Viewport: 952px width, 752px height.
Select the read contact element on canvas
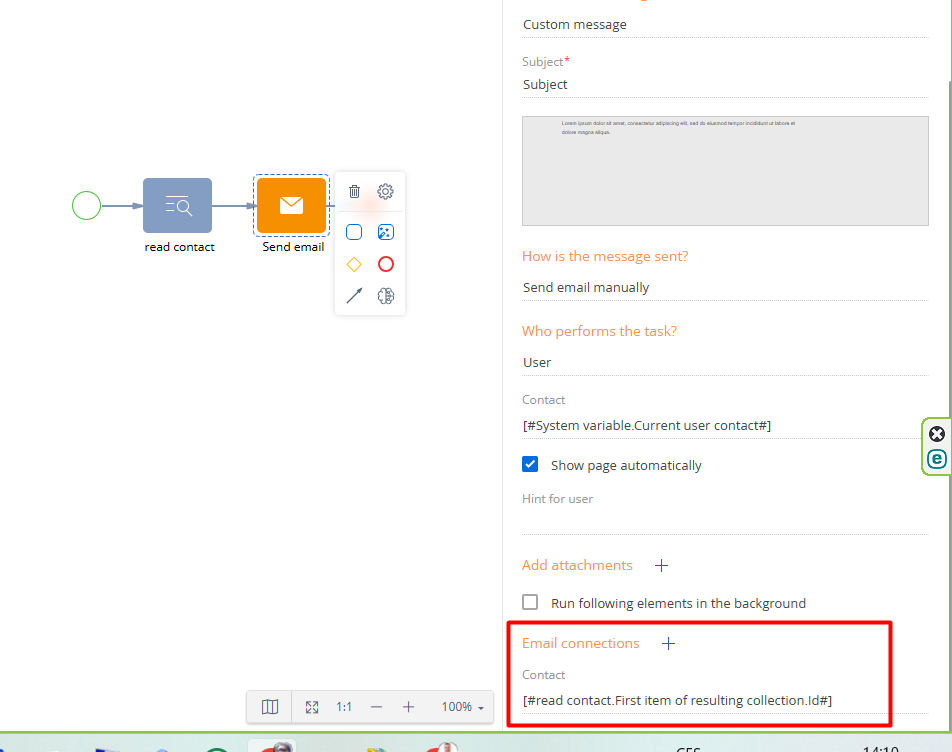[177, 206]
